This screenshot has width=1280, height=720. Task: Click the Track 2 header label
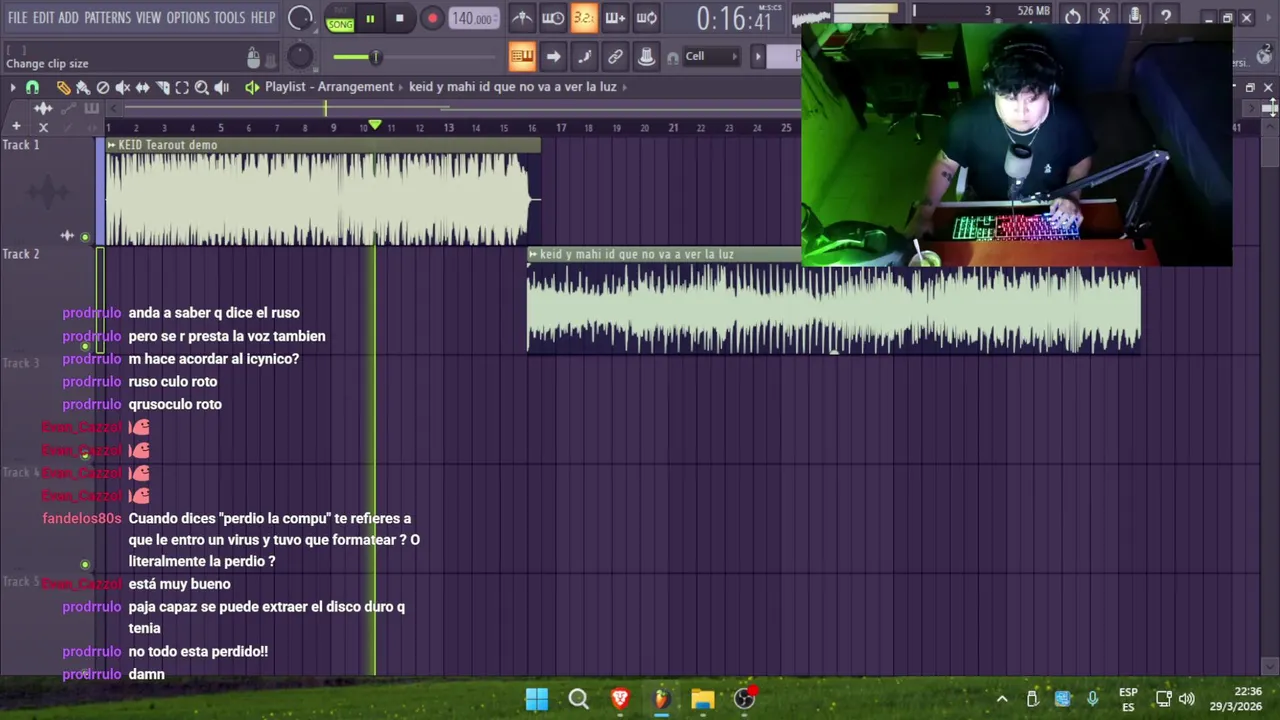coord(21,254)
